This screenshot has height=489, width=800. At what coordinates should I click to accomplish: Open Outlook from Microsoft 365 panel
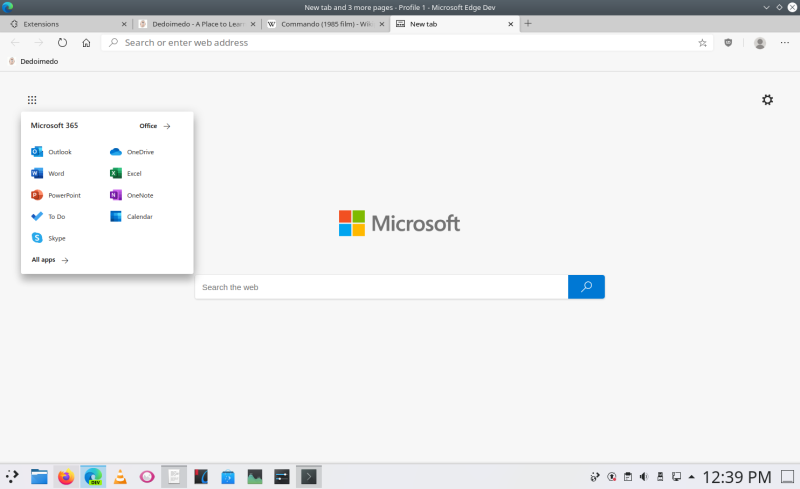pyautogui.click(x=51, y=152)
